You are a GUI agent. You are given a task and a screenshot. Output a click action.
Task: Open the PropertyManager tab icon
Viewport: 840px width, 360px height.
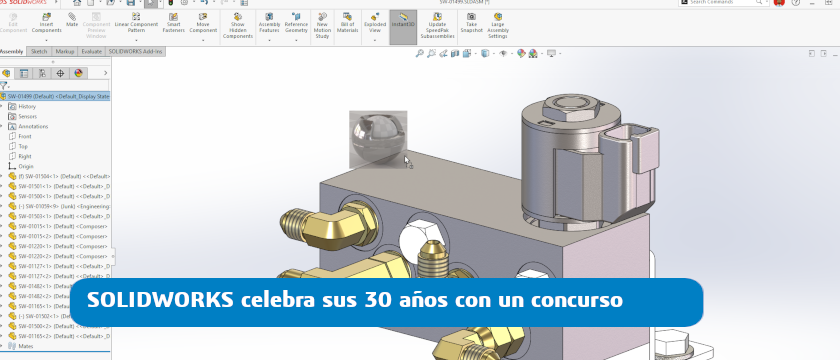point(24,73)
